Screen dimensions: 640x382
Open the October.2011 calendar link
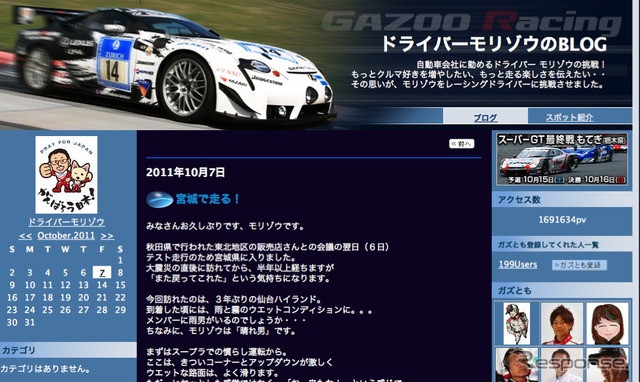(66, 235)
